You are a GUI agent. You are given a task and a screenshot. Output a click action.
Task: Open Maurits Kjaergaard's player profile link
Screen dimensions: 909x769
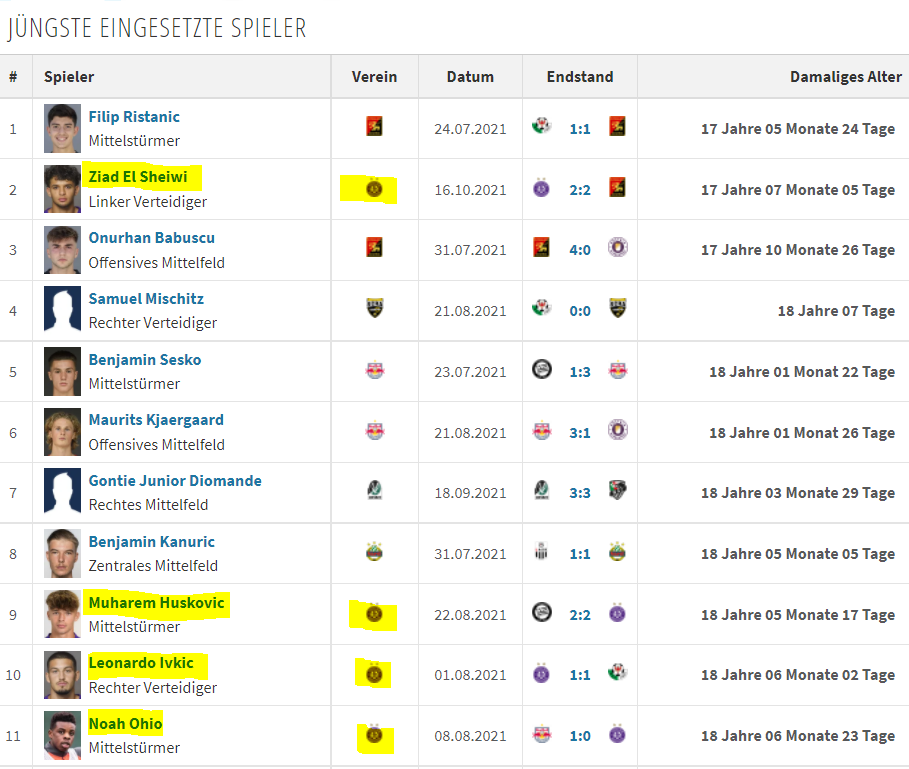pyautogui.click(x=156, y=420)
